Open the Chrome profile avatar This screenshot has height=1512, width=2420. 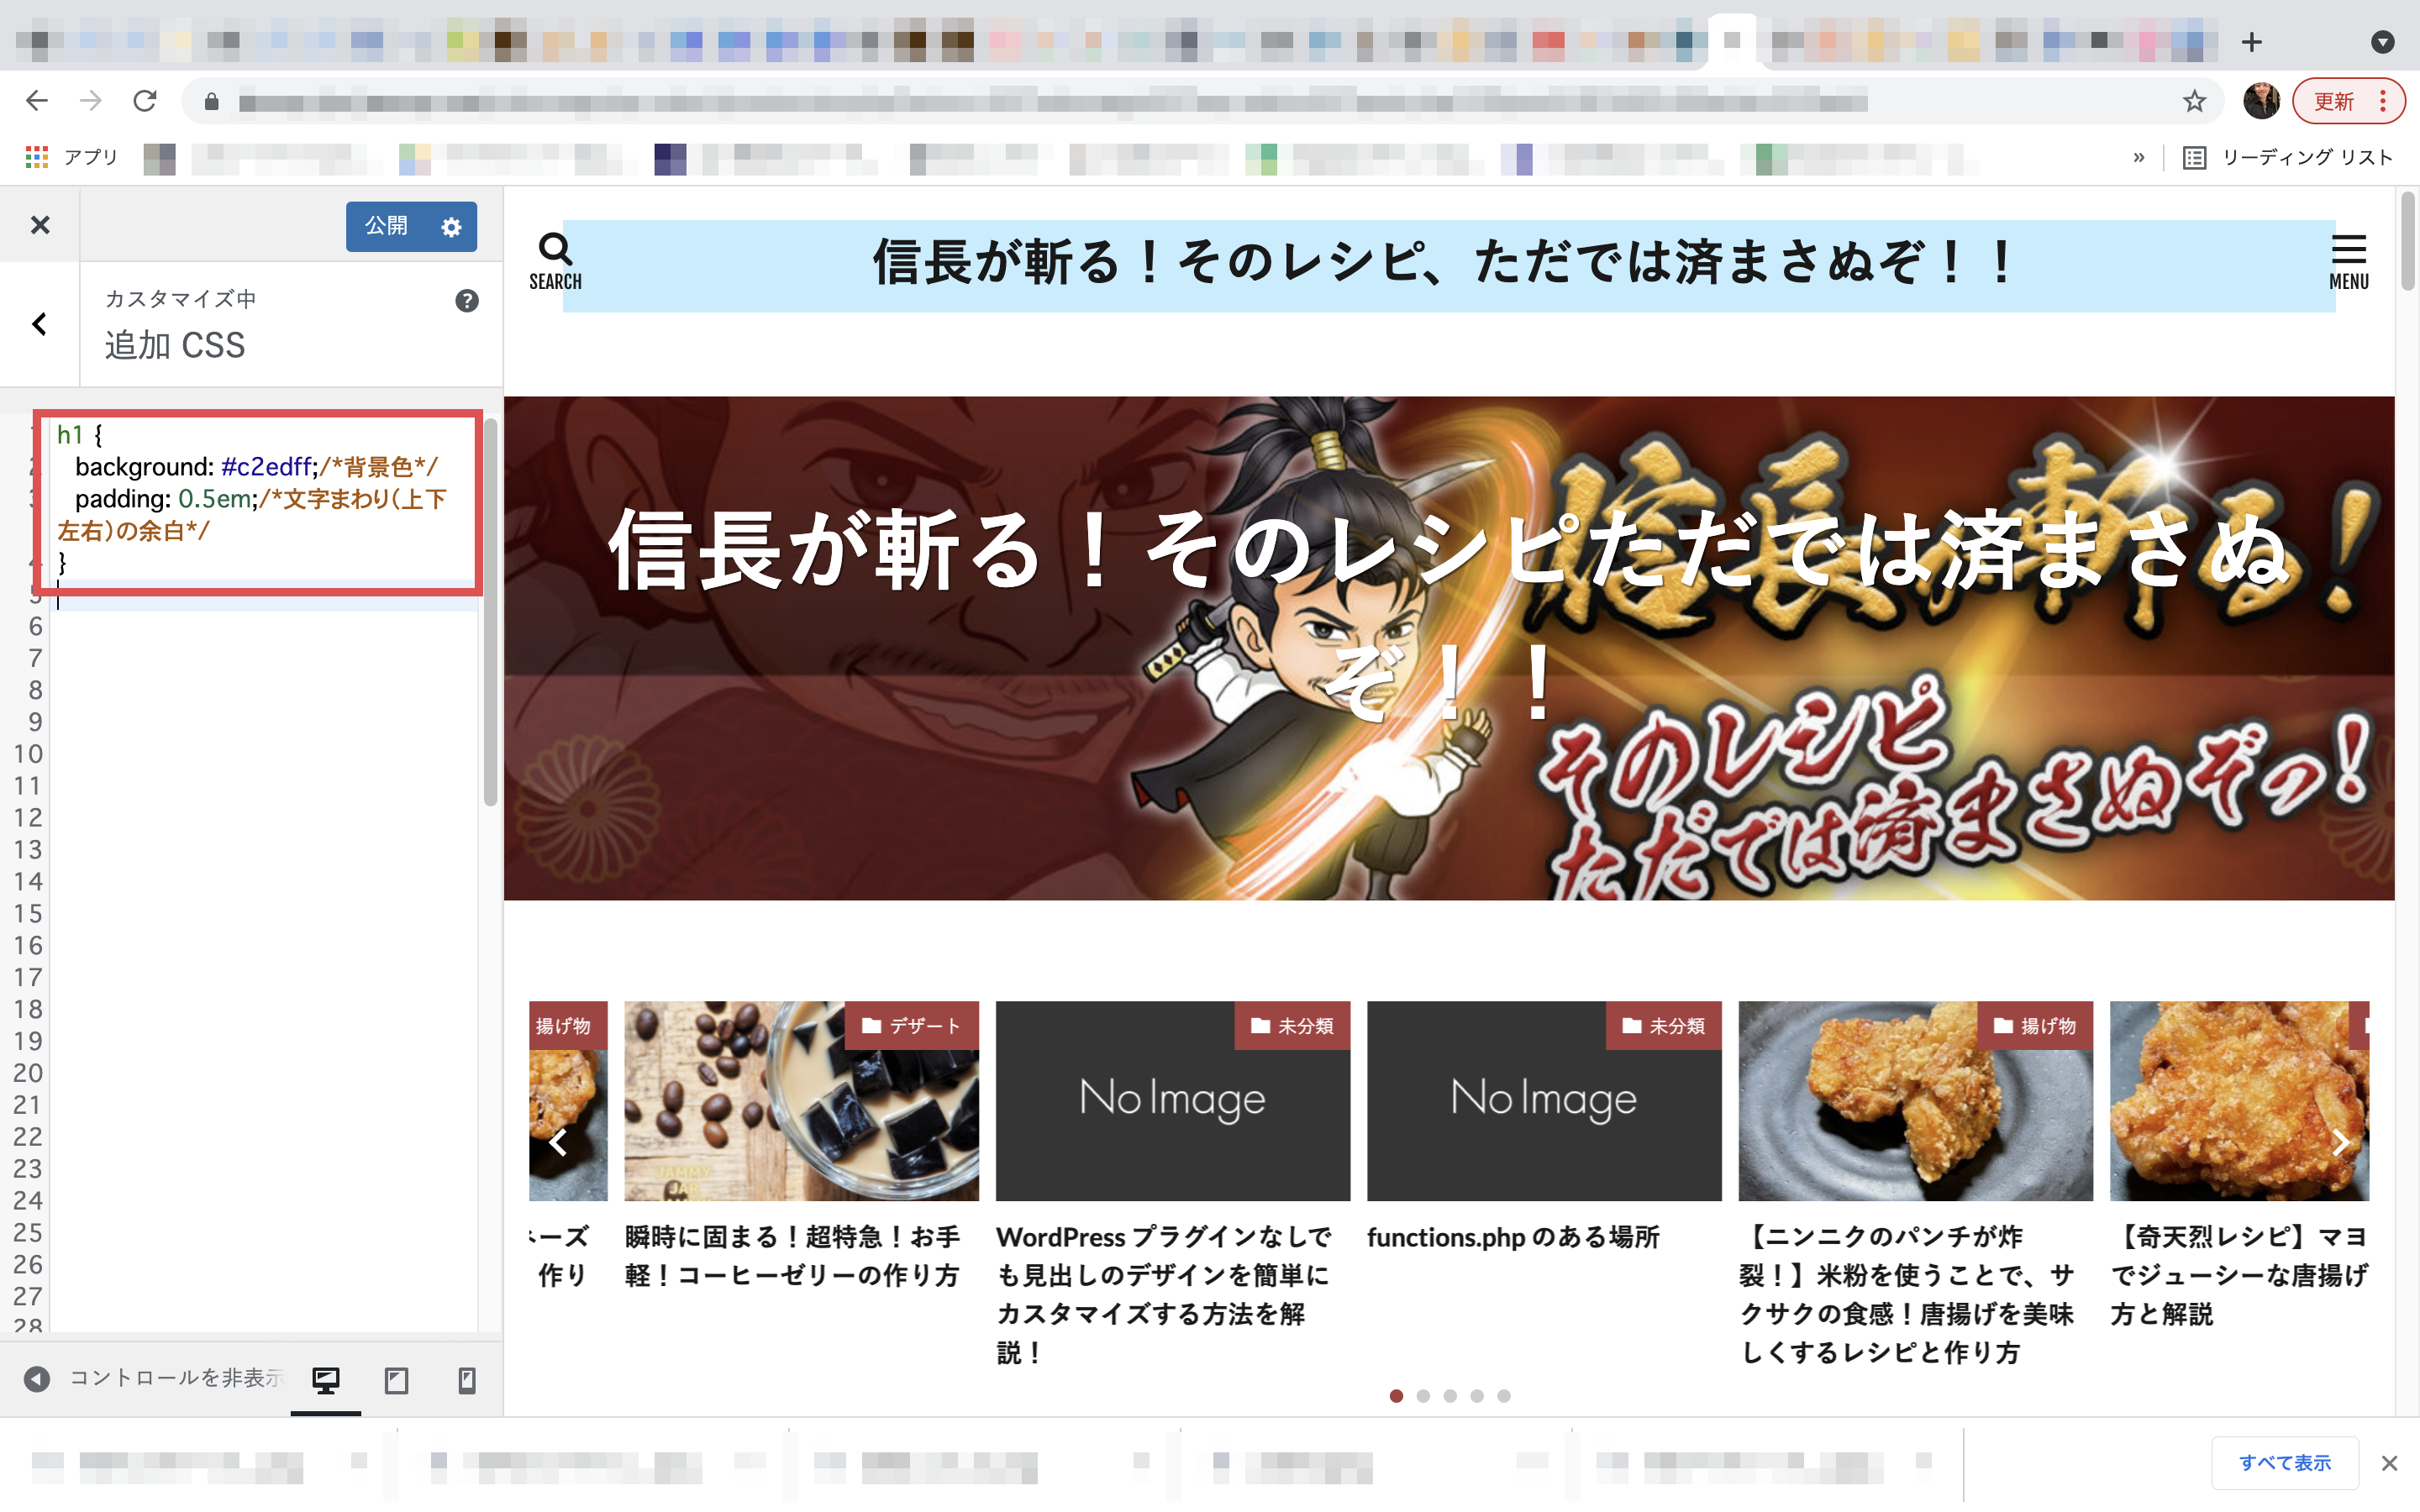click(2260, 101)
